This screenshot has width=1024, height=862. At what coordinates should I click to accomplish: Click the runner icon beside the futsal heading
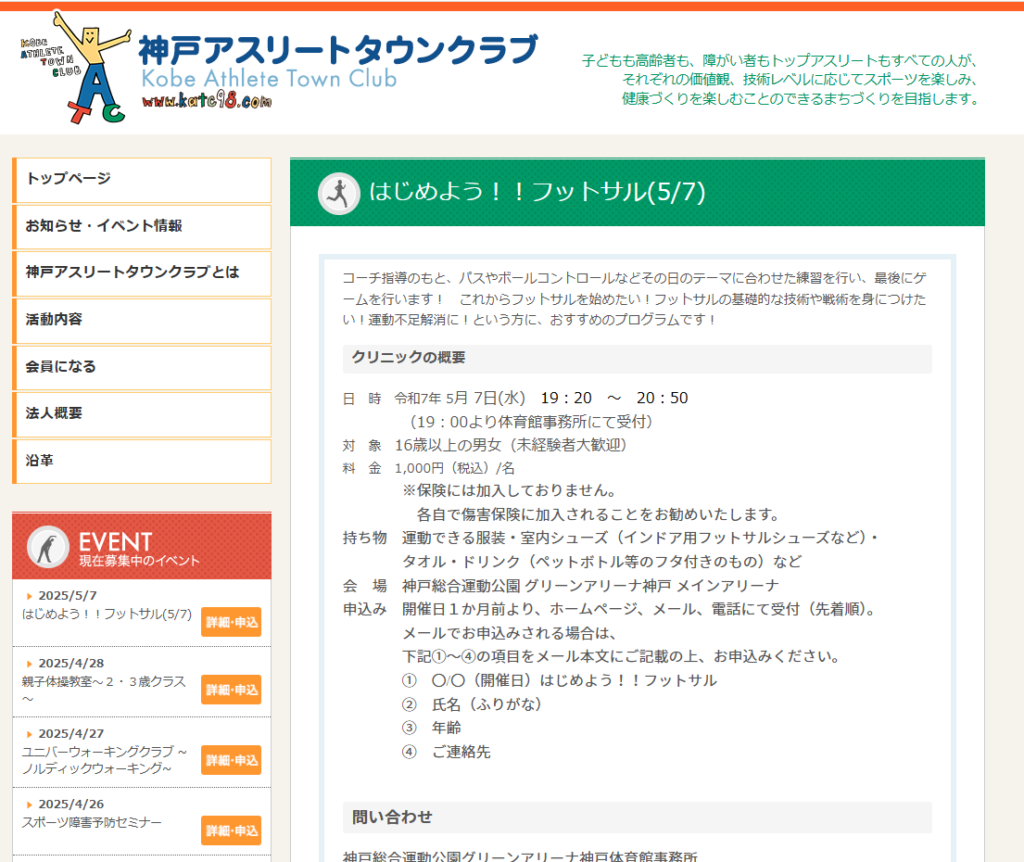[x=339, y=193]
